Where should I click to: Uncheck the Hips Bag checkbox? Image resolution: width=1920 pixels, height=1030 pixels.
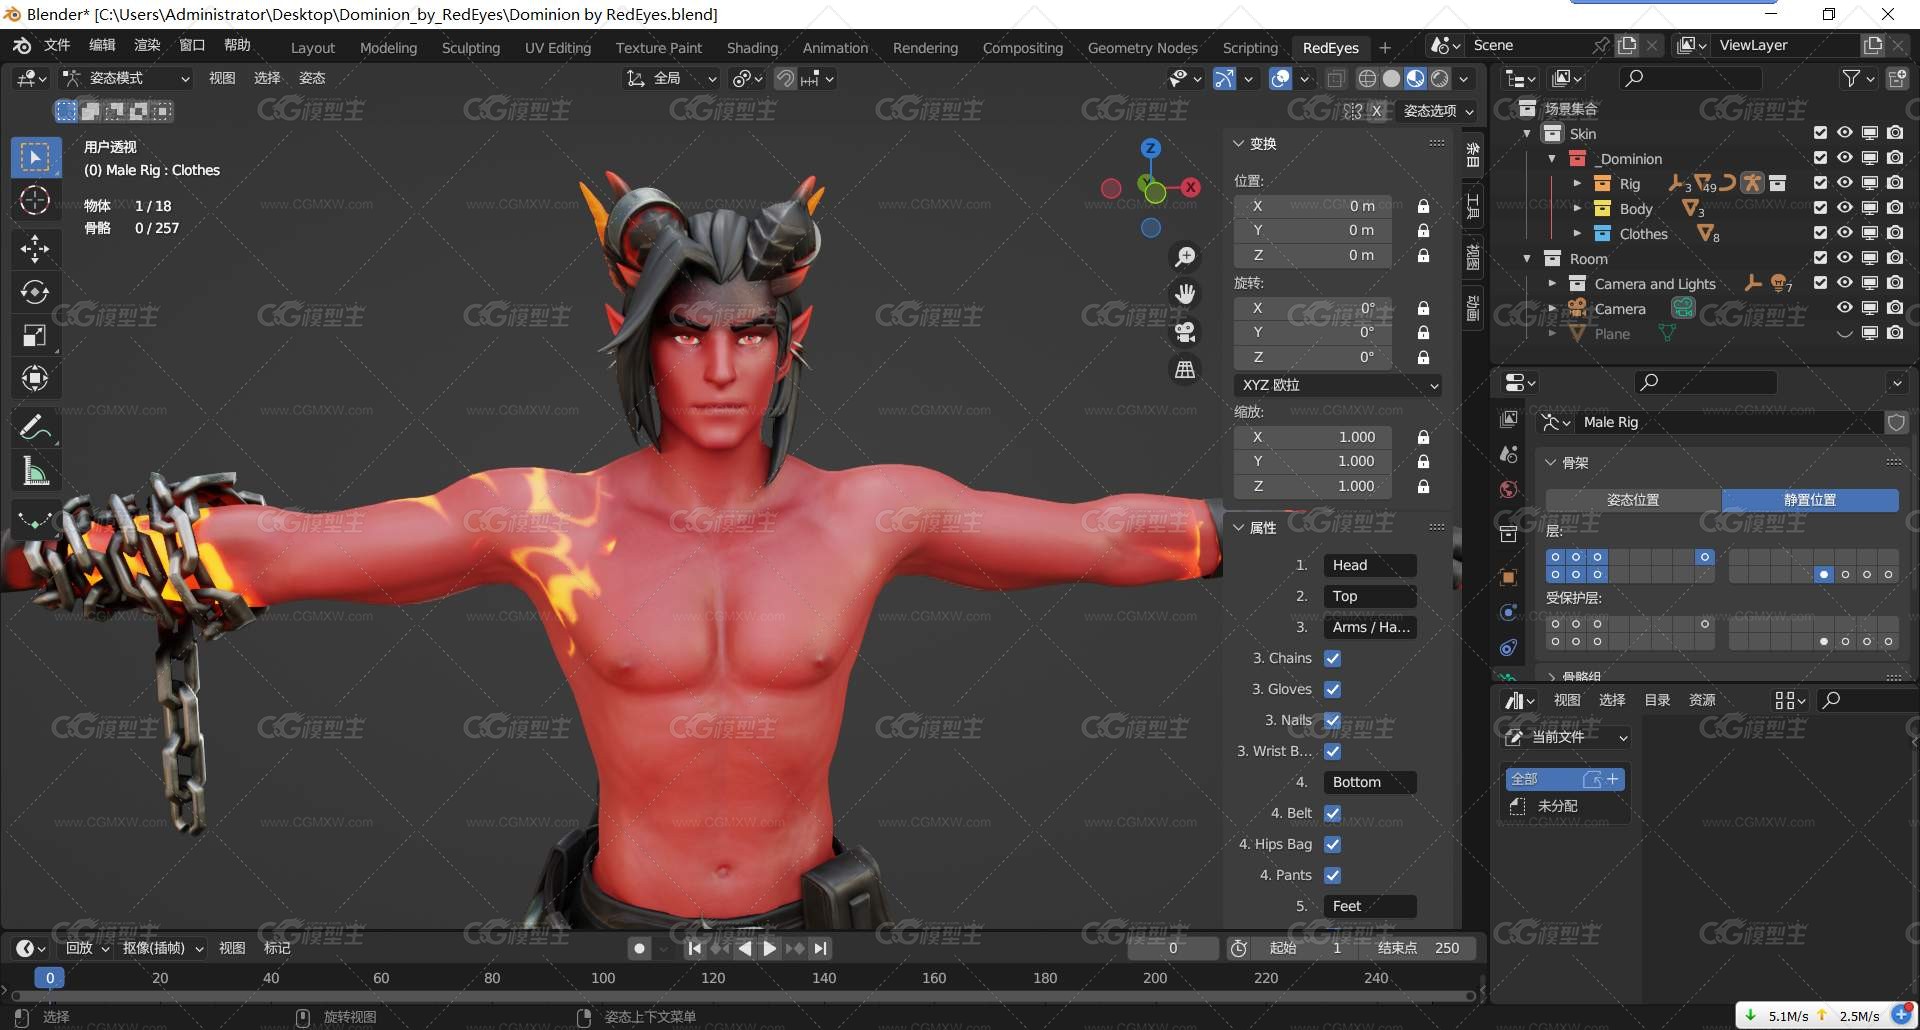click(1332, 844)
